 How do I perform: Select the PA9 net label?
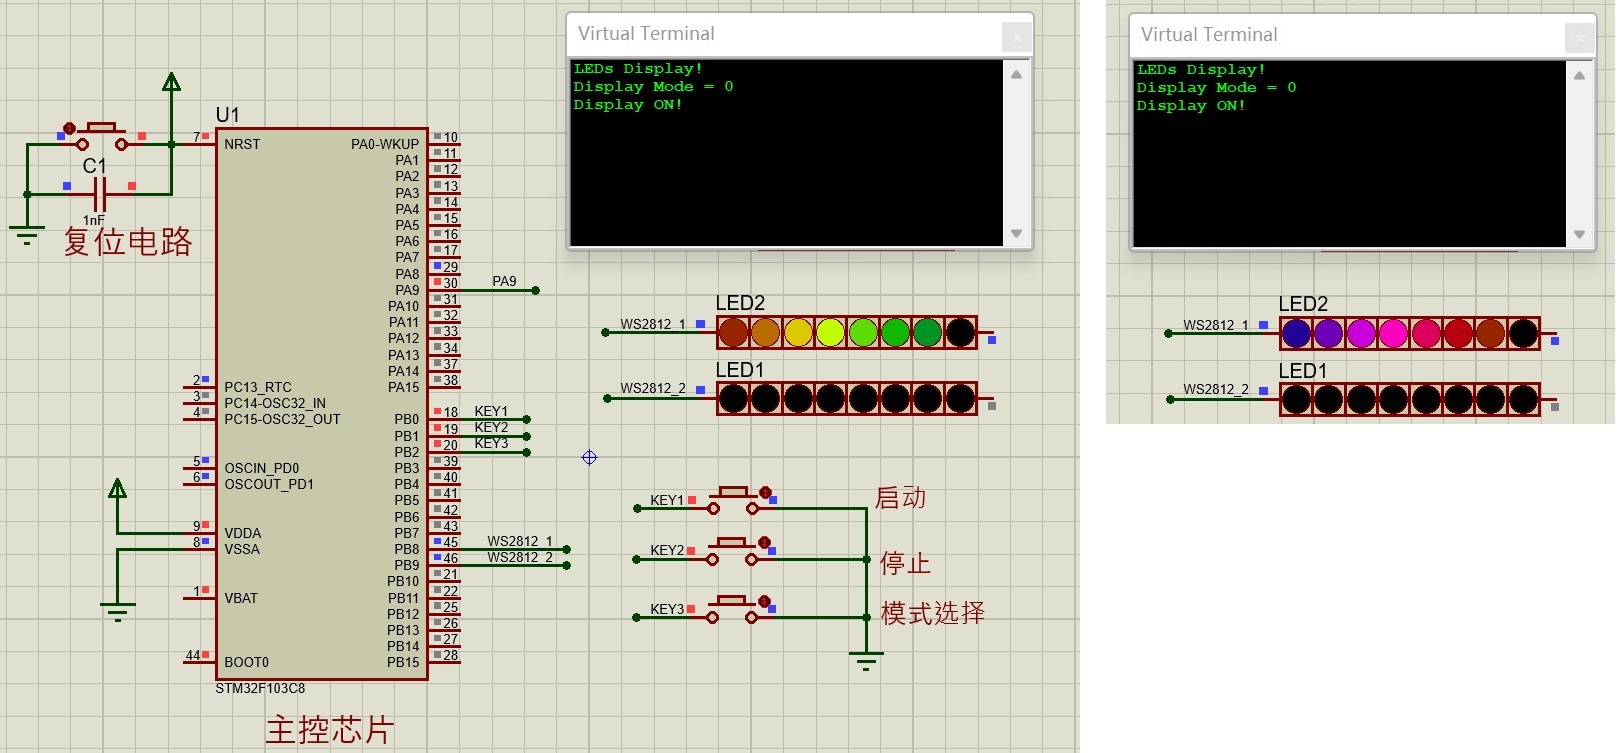[504, 281]
